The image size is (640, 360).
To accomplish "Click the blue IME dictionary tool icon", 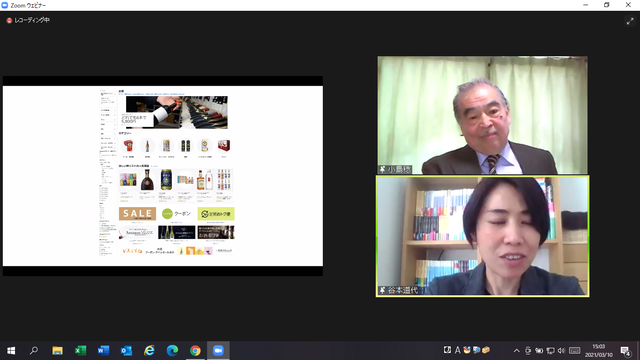I will [476, 350].
